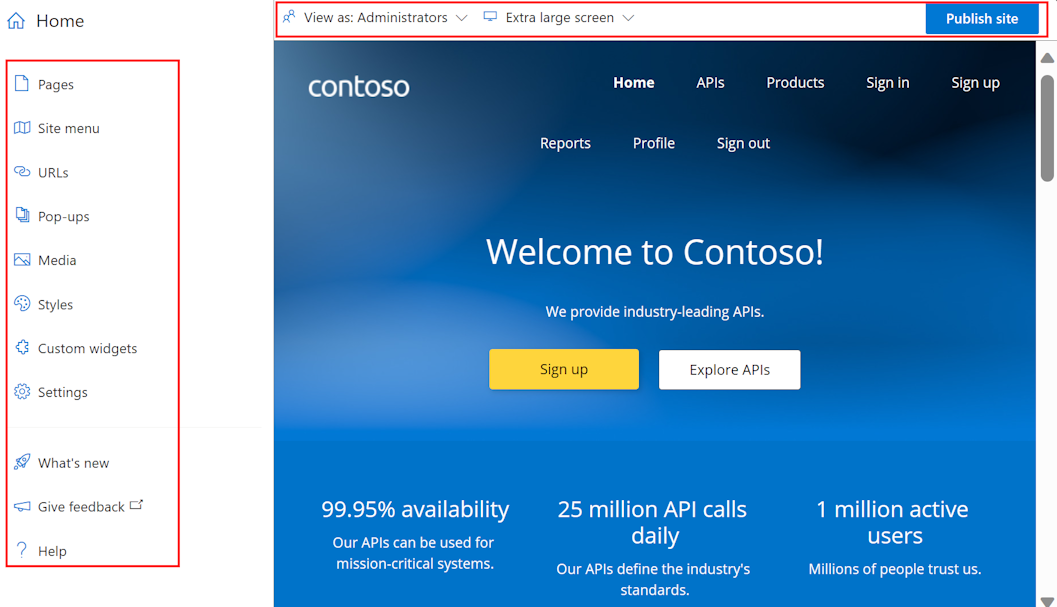Click Sign up in portal navigation bar
1057x607 pixels.
(x=975, y=83)
